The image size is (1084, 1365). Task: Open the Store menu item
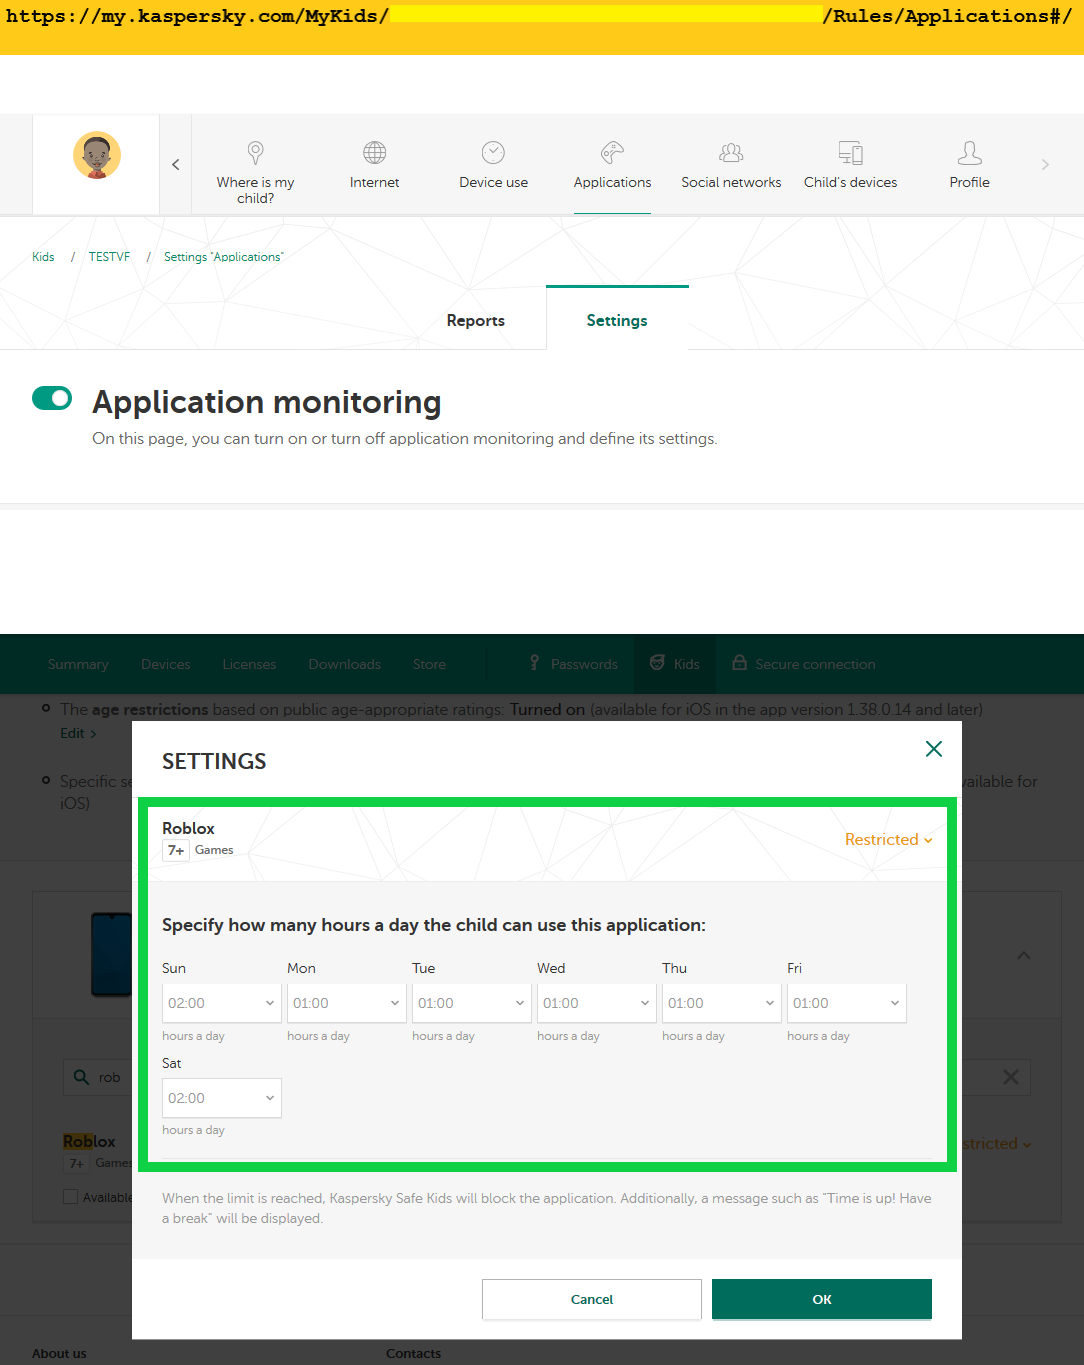point(429,664)
